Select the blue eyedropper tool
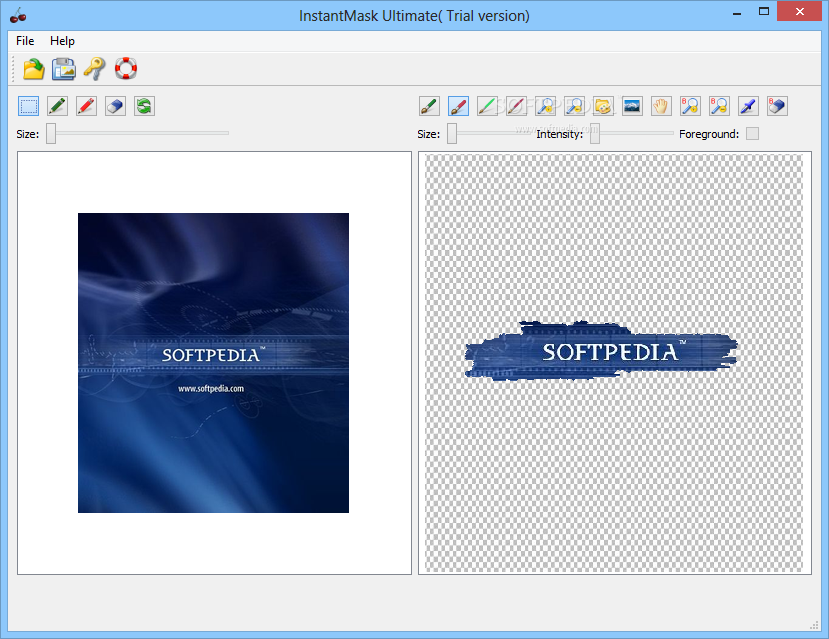The height and width of the screenshot is (639, 829). [x=749, y=106]
